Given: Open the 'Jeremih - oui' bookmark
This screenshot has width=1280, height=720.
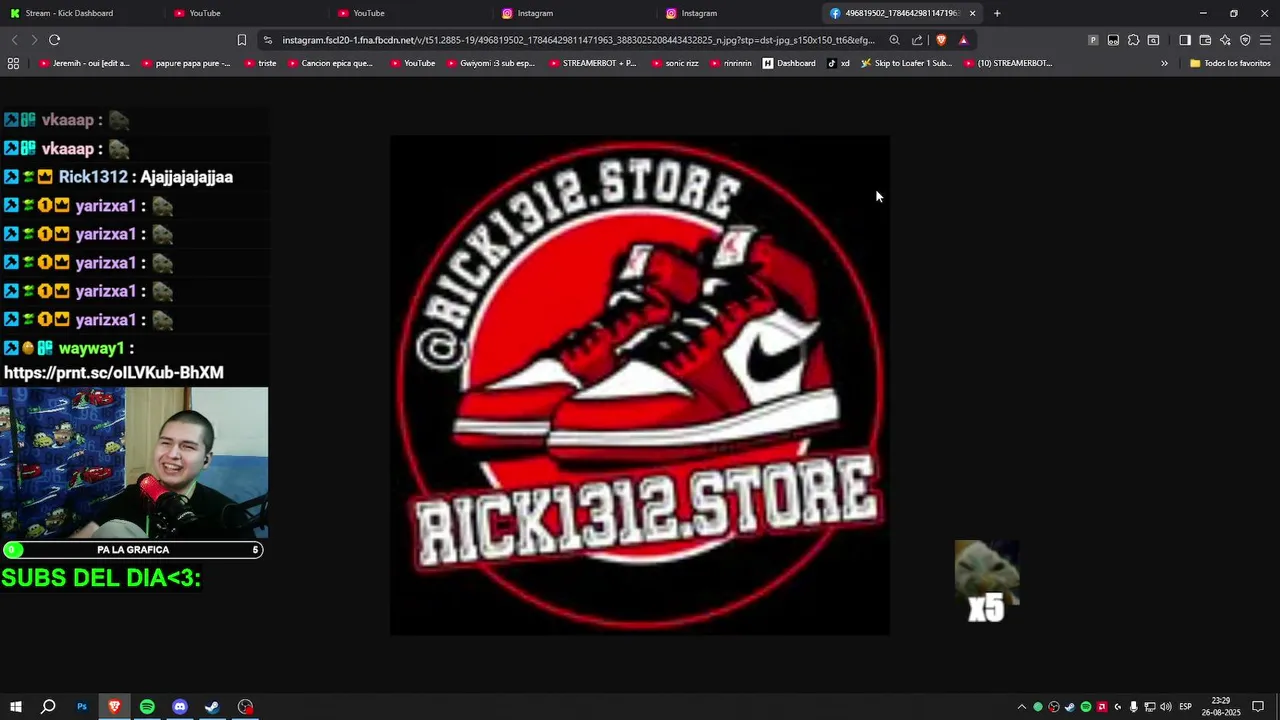Looking at the screenshot, I should coord(84,63).
